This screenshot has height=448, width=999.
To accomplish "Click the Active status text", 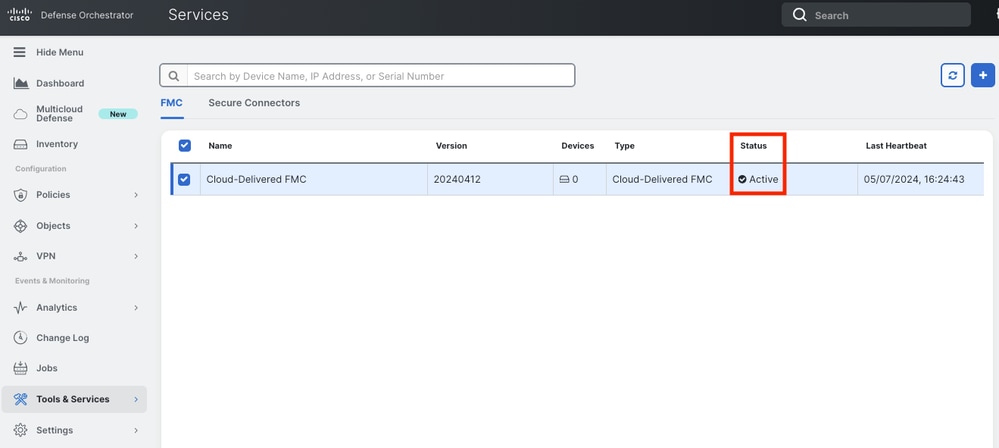I will point(763,180).
